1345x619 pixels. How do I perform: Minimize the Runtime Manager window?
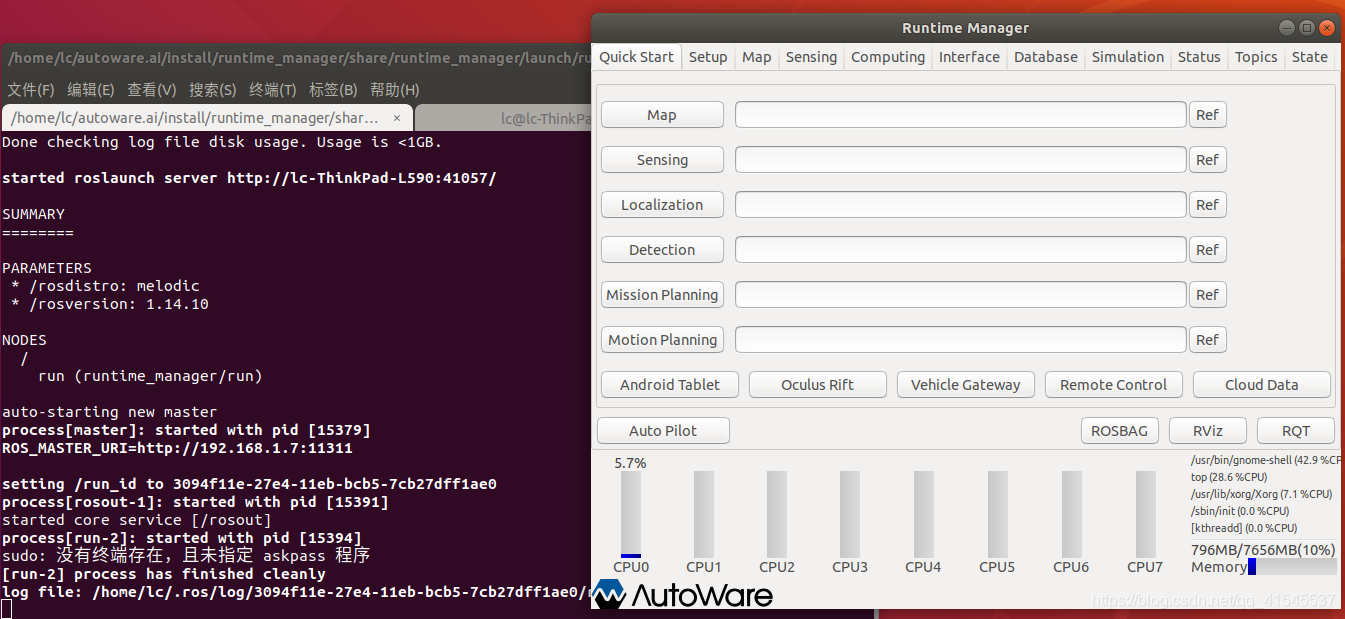click(x=1288, y=28)
